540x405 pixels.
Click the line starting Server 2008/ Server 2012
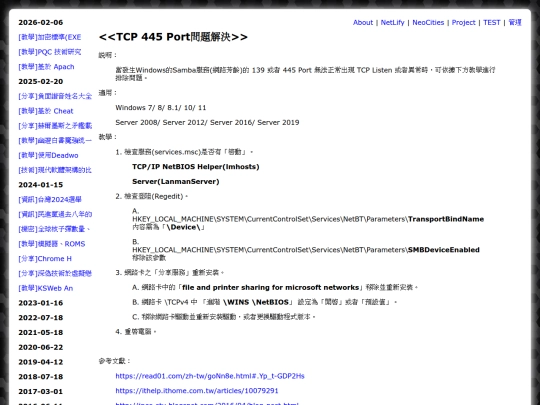[207, 123]
